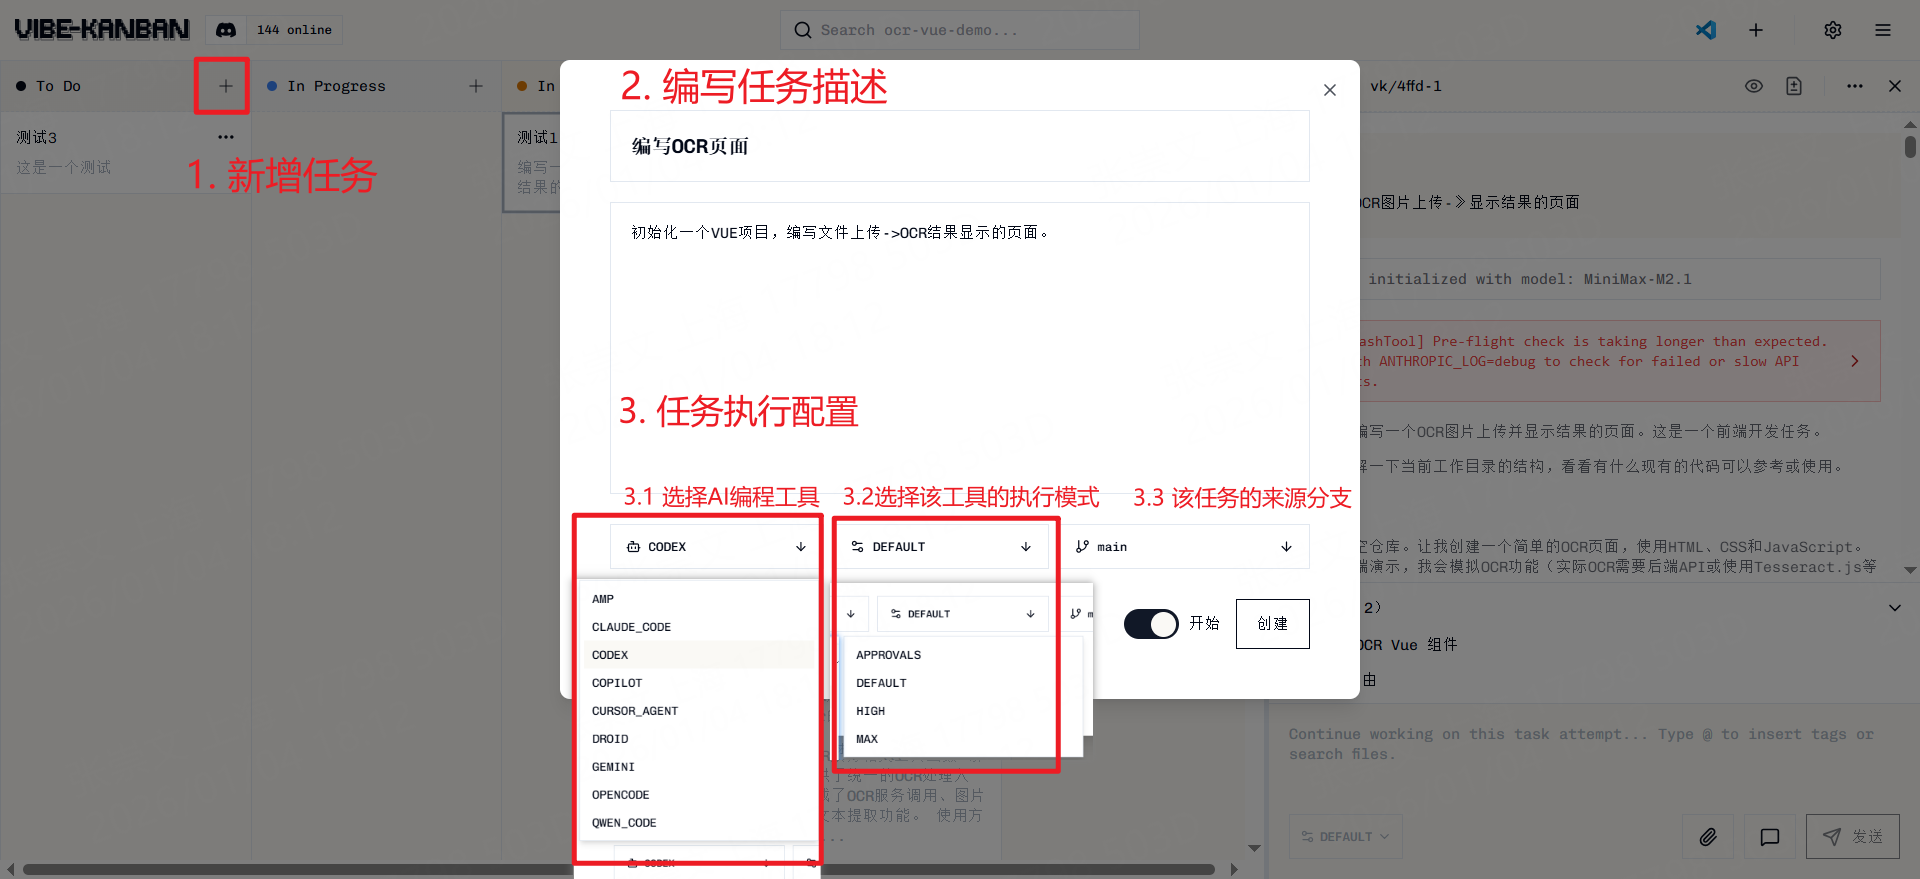Image resolution: width=1920 pixels, height=879 pixels.
Task: Click the initialized with model MiniMax-M2.1 line
Action: click(x=1530, y=279)
